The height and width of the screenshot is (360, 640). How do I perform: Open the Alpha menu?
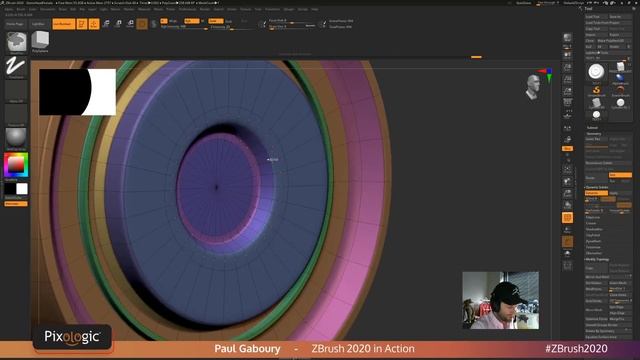click(x=9, y=9)
